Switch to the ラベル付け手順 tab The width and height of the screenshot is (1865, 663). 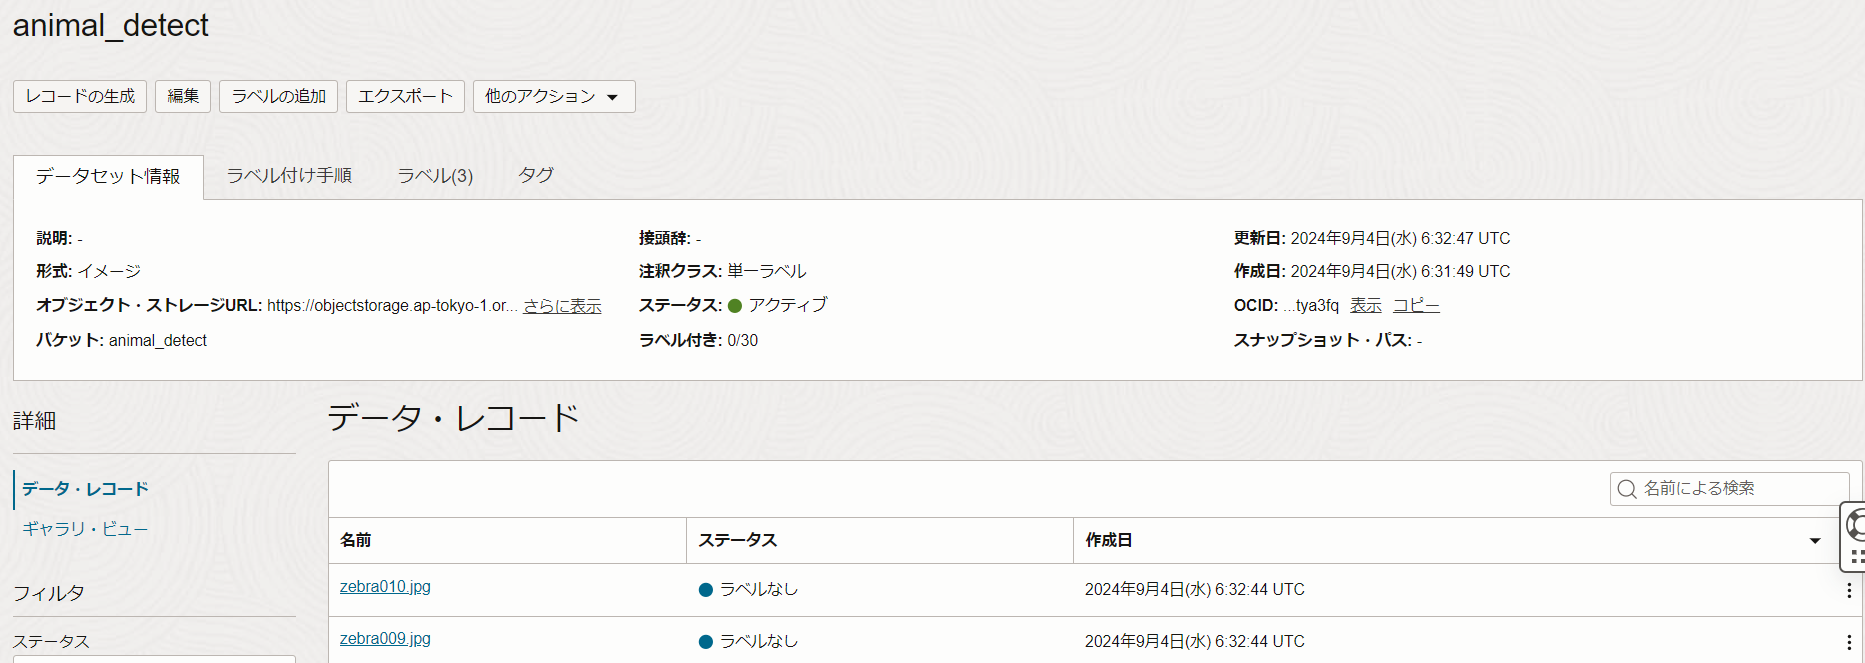[289, 176]
